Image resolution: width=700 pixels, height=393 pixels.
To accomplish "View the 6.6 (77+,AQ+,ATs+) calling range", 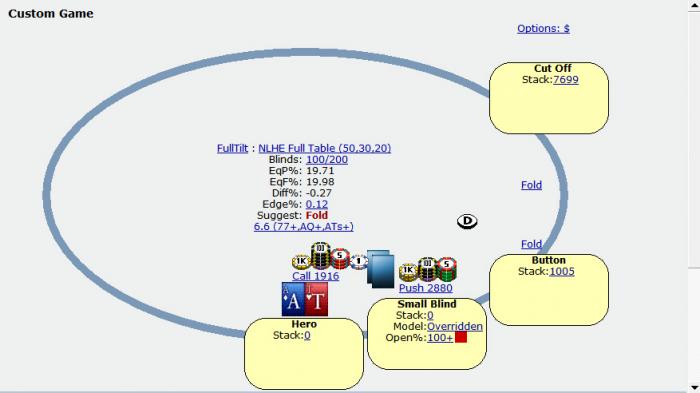I will tap(304, 226).
